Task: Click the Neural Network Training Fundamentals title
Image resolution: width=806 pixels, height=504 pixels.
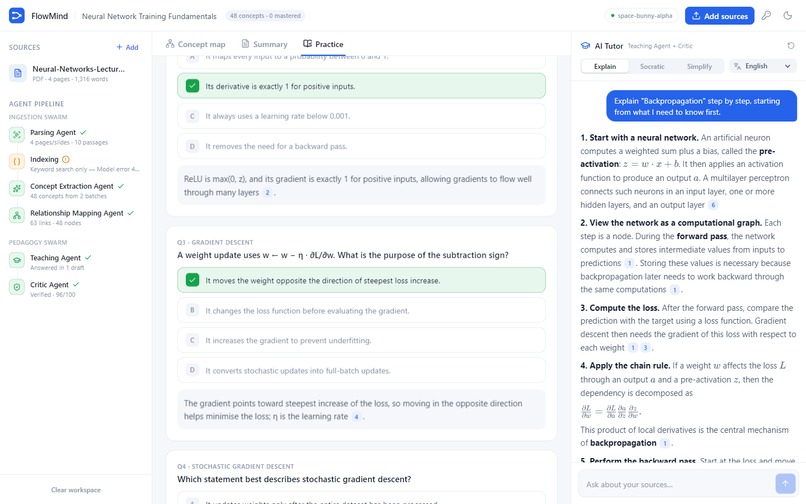Action: pos(149,16)
